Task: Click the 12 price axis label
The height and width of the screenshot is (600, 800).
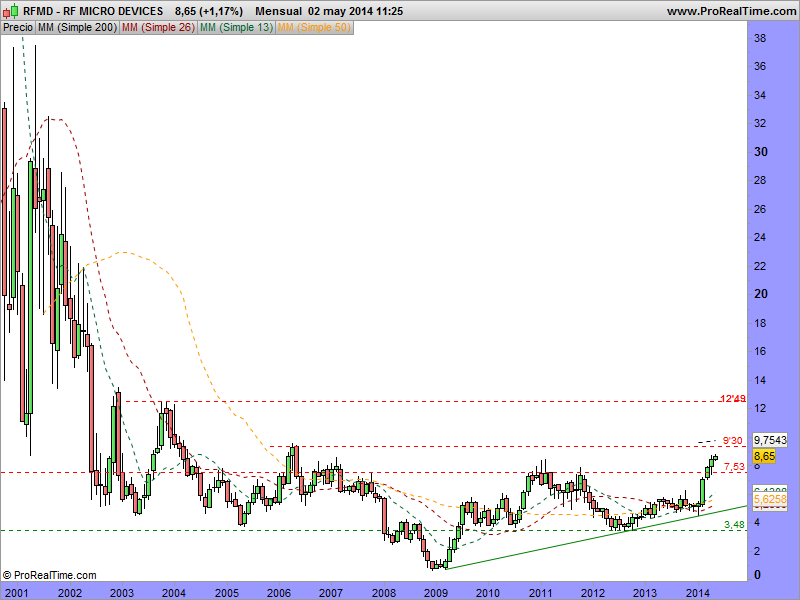Action: [x=760, y=408]
